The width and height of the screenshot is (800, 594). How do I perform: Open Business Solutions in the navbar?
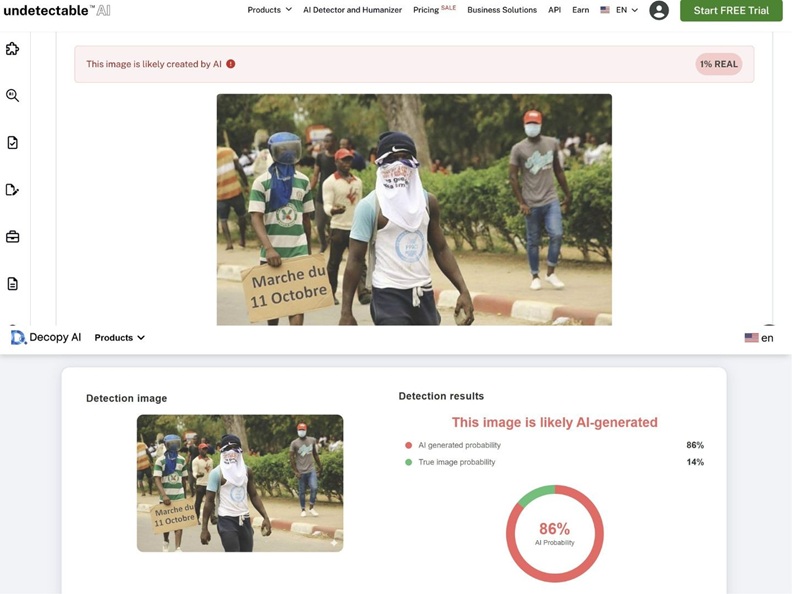pos(502,10)
